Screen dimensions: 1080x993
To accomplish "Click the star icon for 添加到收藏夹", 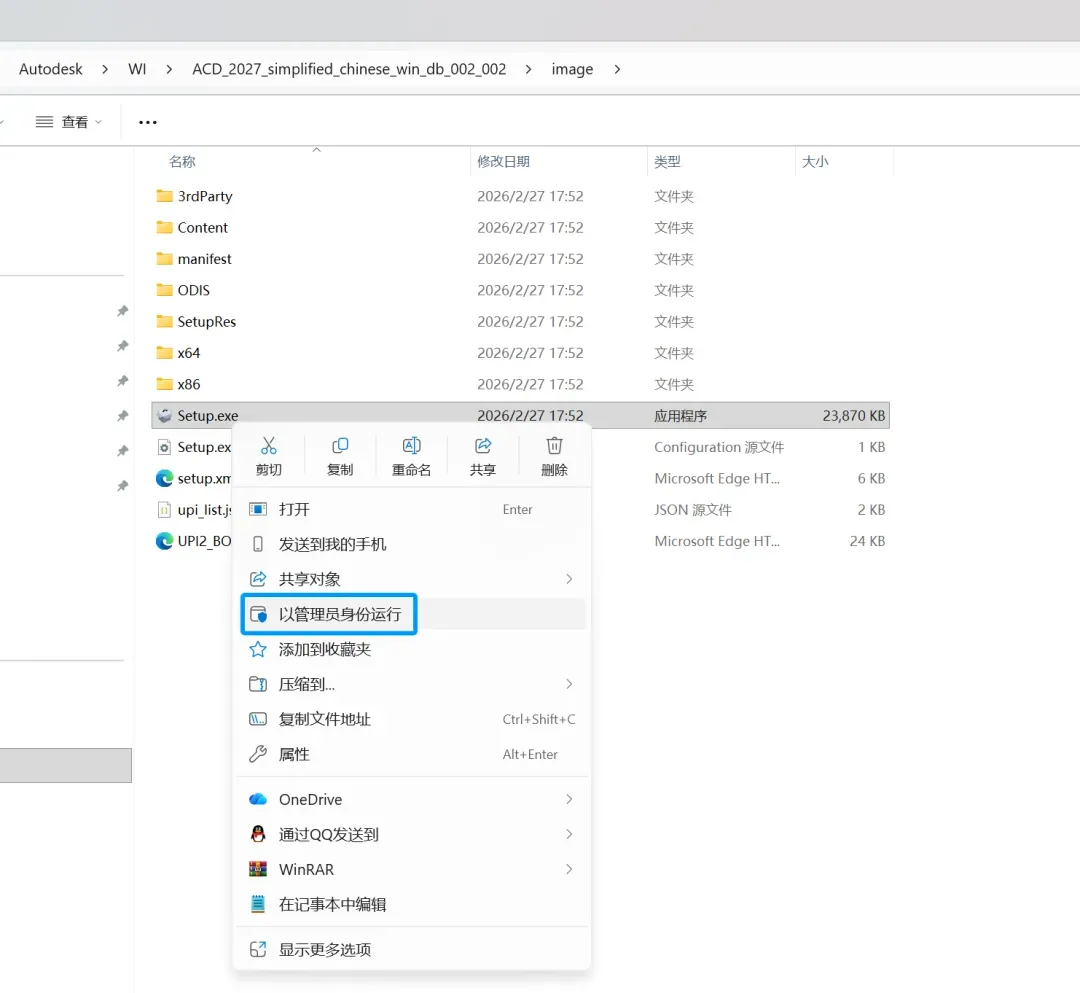I will [x=258, y=649].
